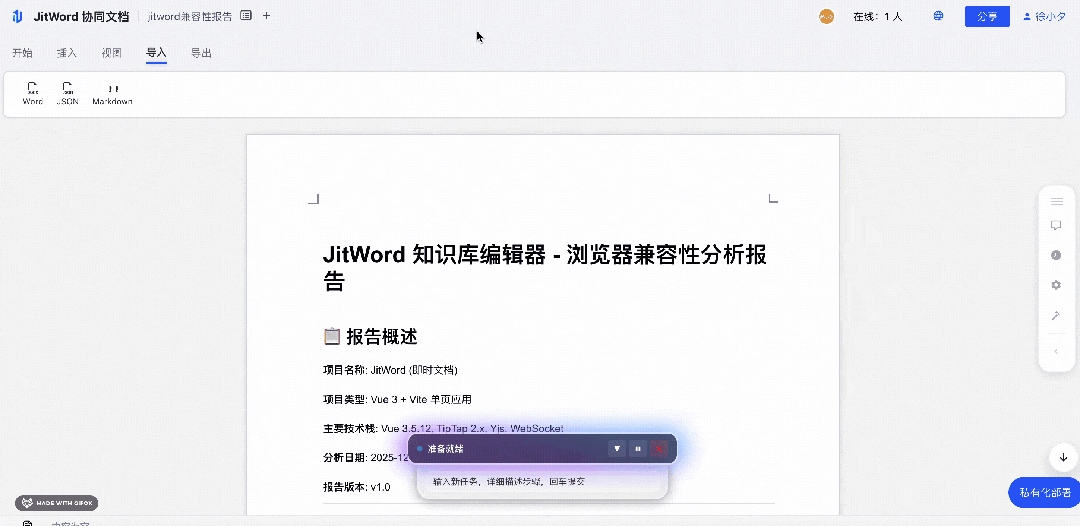Add a new document with the plus icon

(267, 15)
